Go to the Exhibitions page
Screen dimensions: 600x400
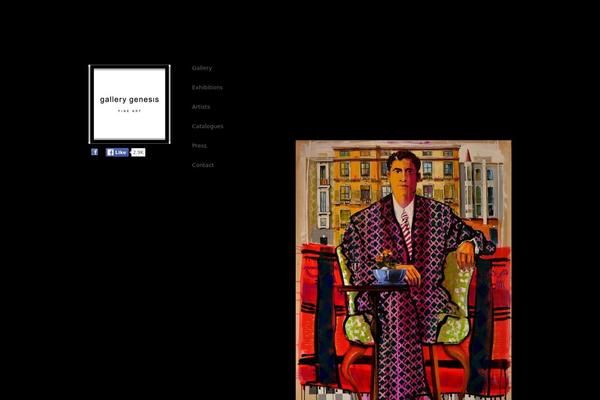[207, 87]
